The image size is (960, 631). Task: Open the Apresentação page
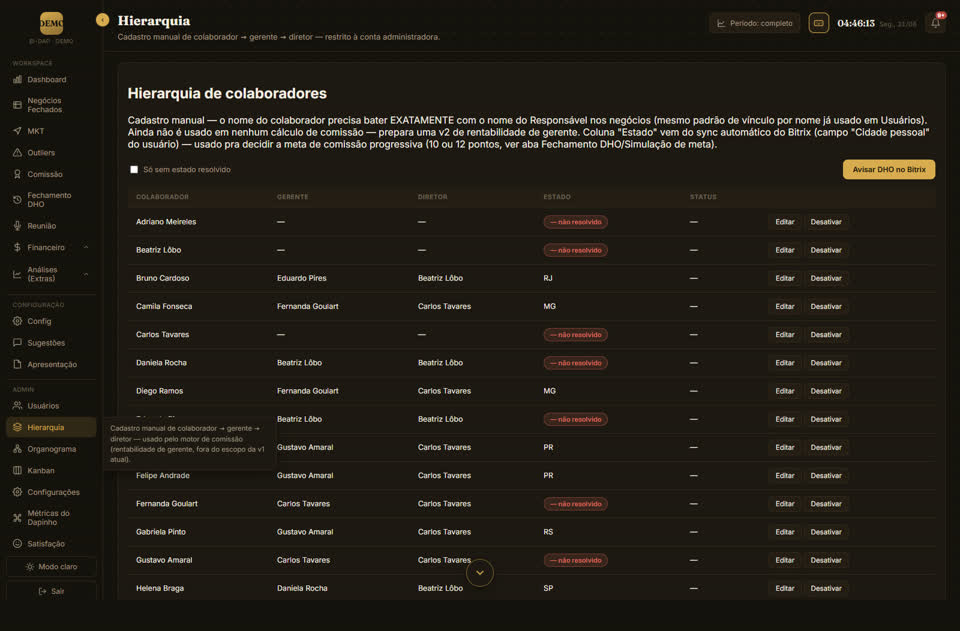(x=51, y=364)
